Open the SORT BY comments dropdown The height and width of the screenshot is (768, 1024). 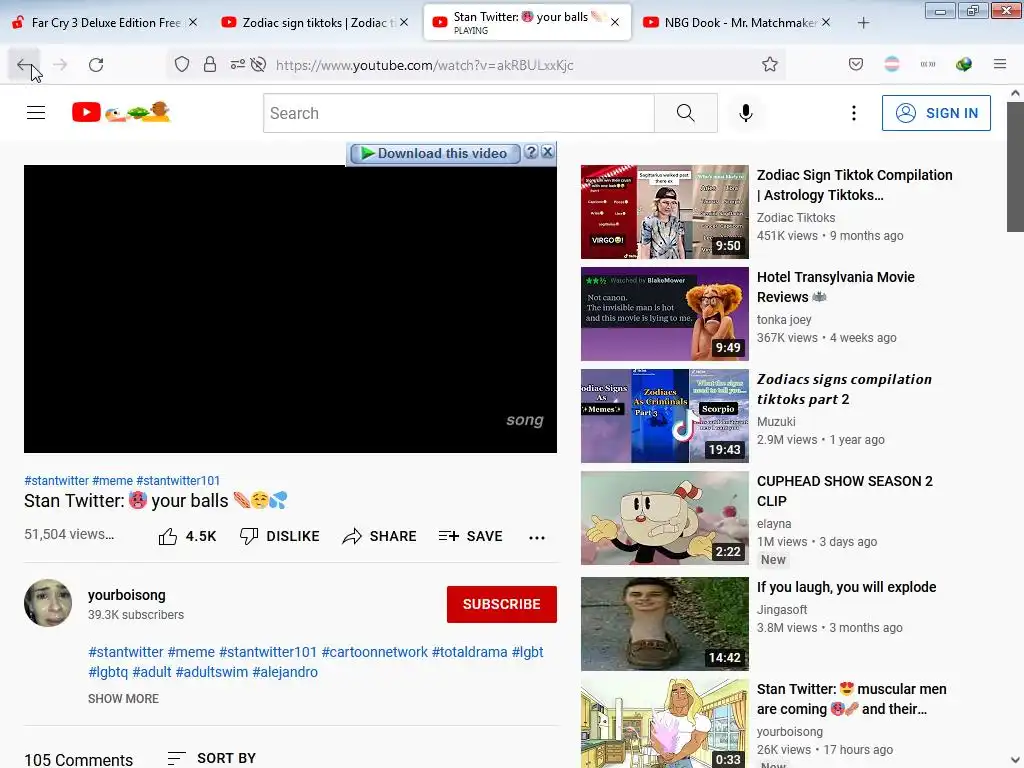point(212,758)
